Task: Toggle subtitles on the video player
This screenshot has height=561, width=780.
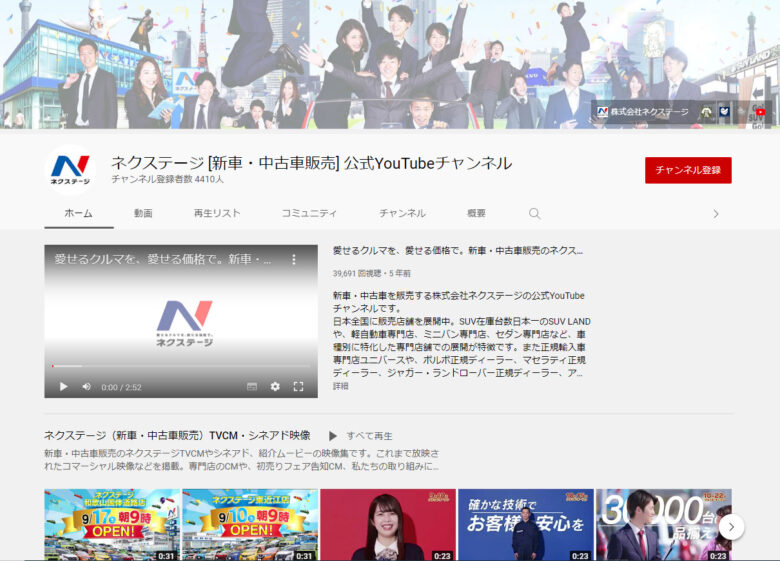Action: pos(252,386)
